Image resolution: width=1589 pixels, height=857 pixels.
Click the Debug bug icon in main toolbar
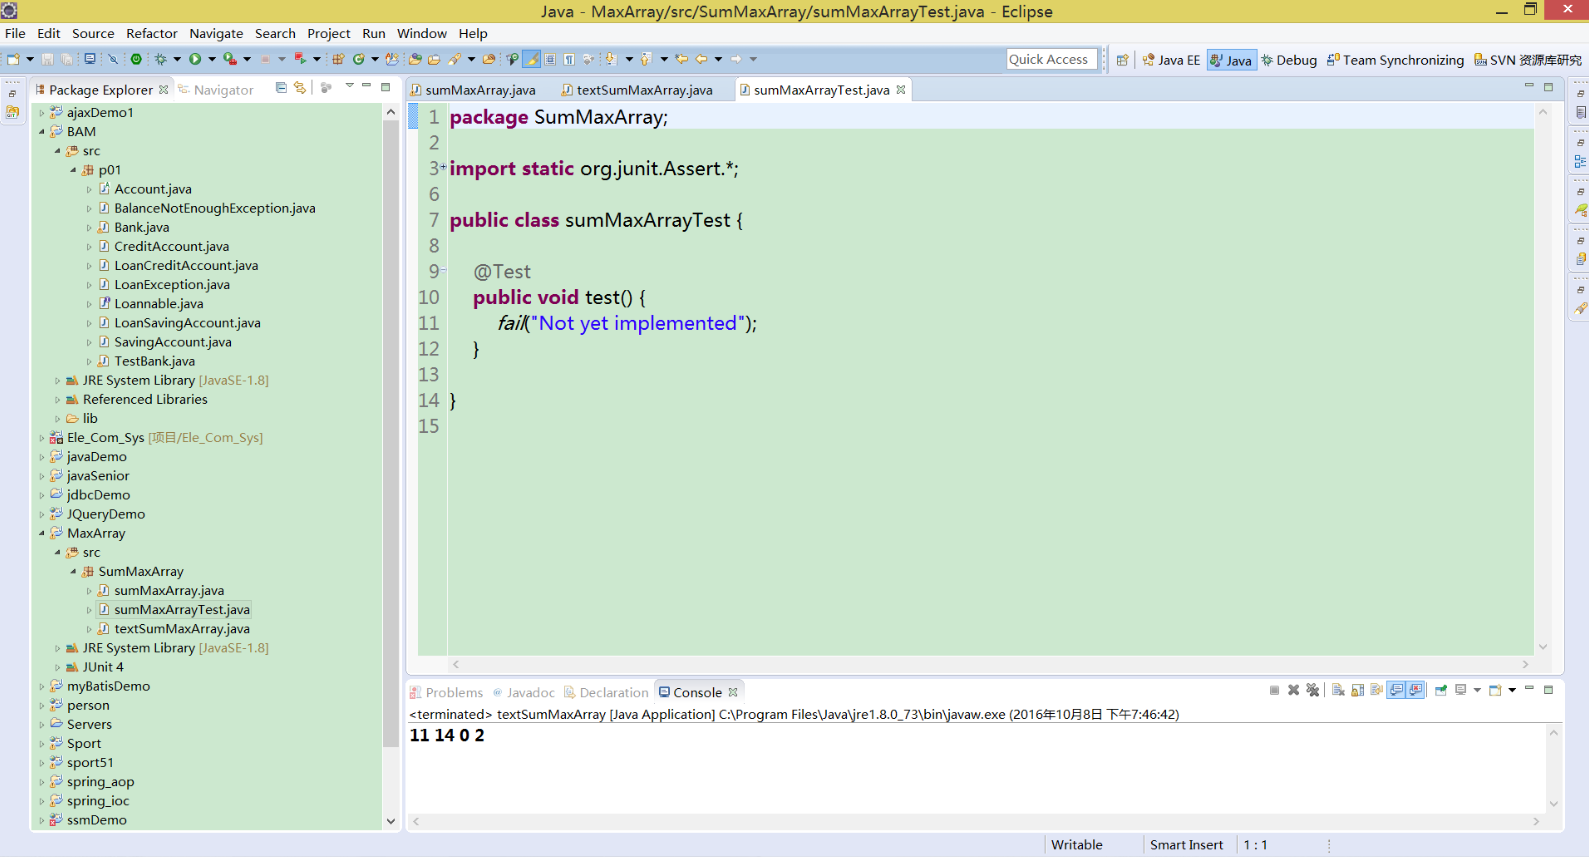160,60
